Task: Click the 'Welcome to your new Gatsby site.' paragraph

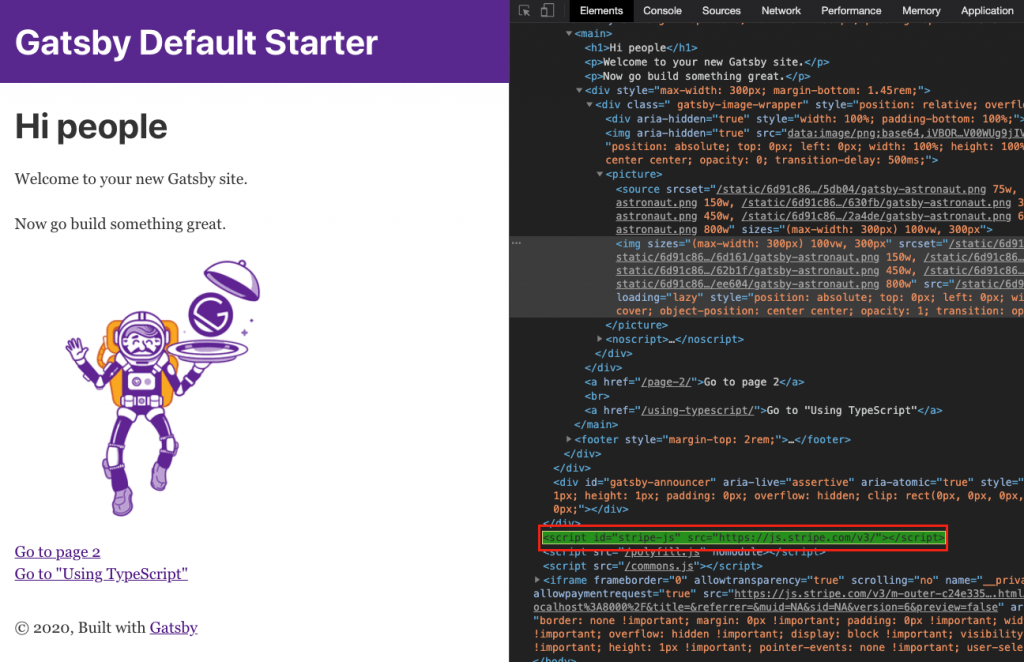Action: [131, 179]
